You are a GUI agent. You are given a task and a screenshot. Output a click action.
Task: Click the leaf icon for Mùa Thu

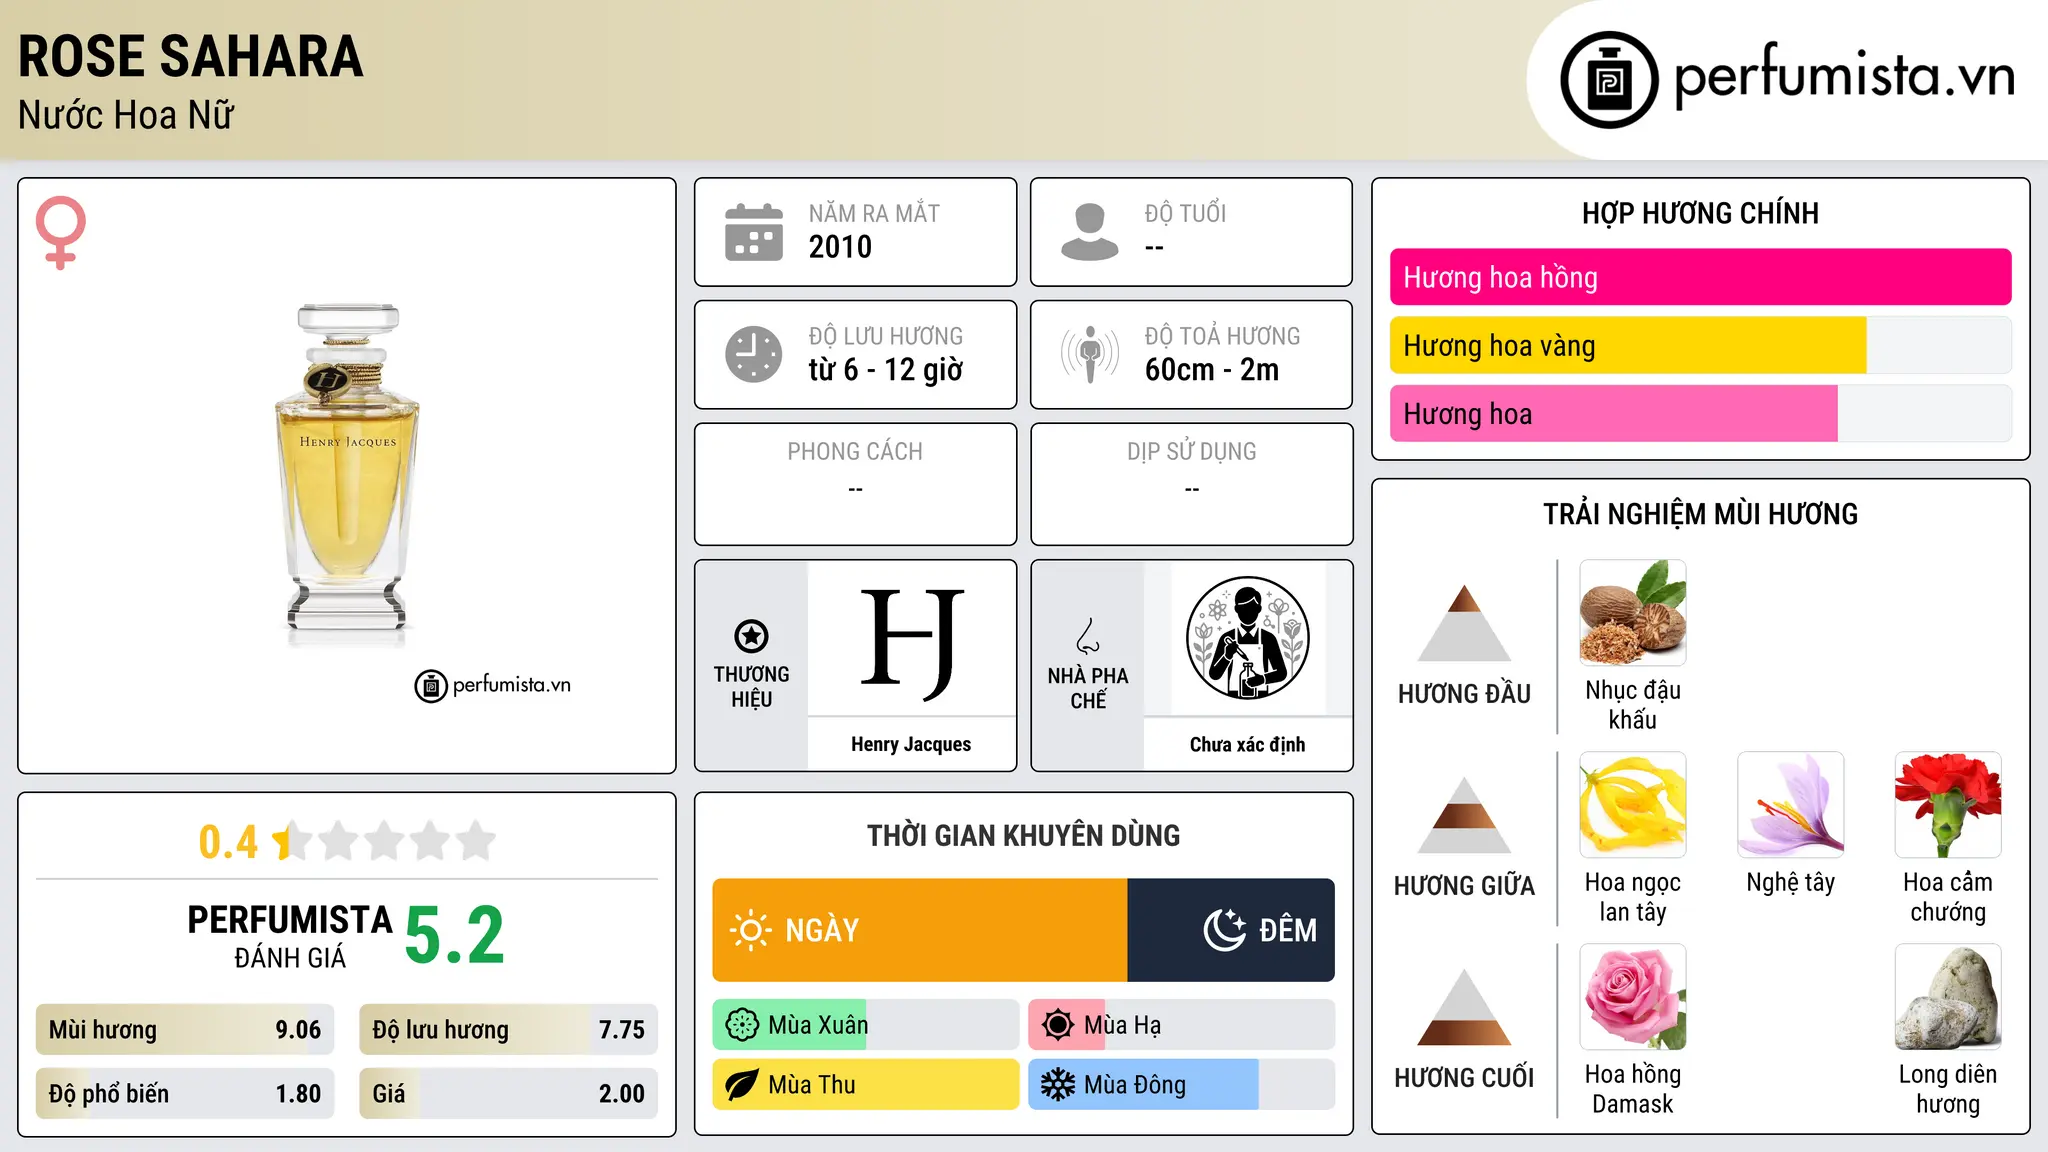click(742, 1085)
